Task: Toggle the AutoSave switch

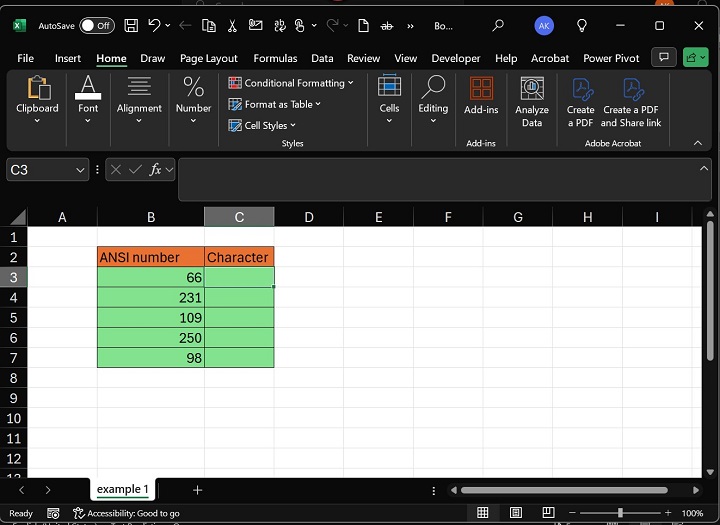Action: (x=96, y=25)
